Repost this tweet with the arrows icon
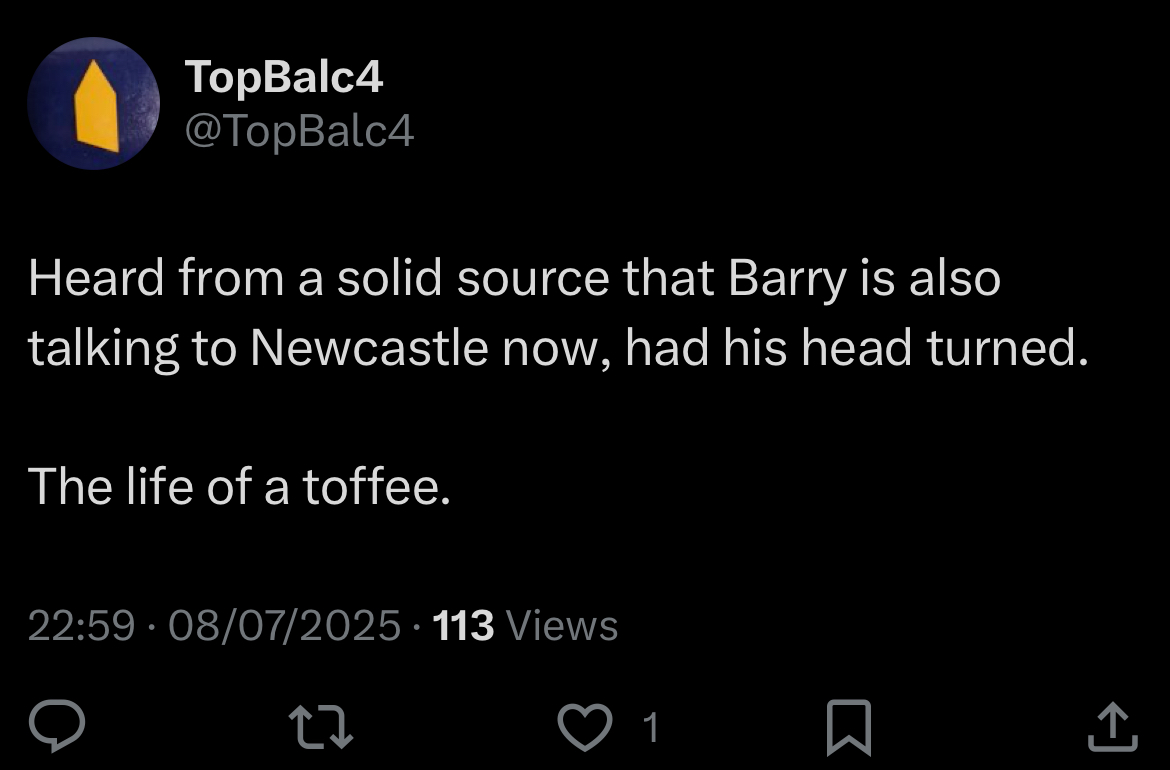 point(322,728)
